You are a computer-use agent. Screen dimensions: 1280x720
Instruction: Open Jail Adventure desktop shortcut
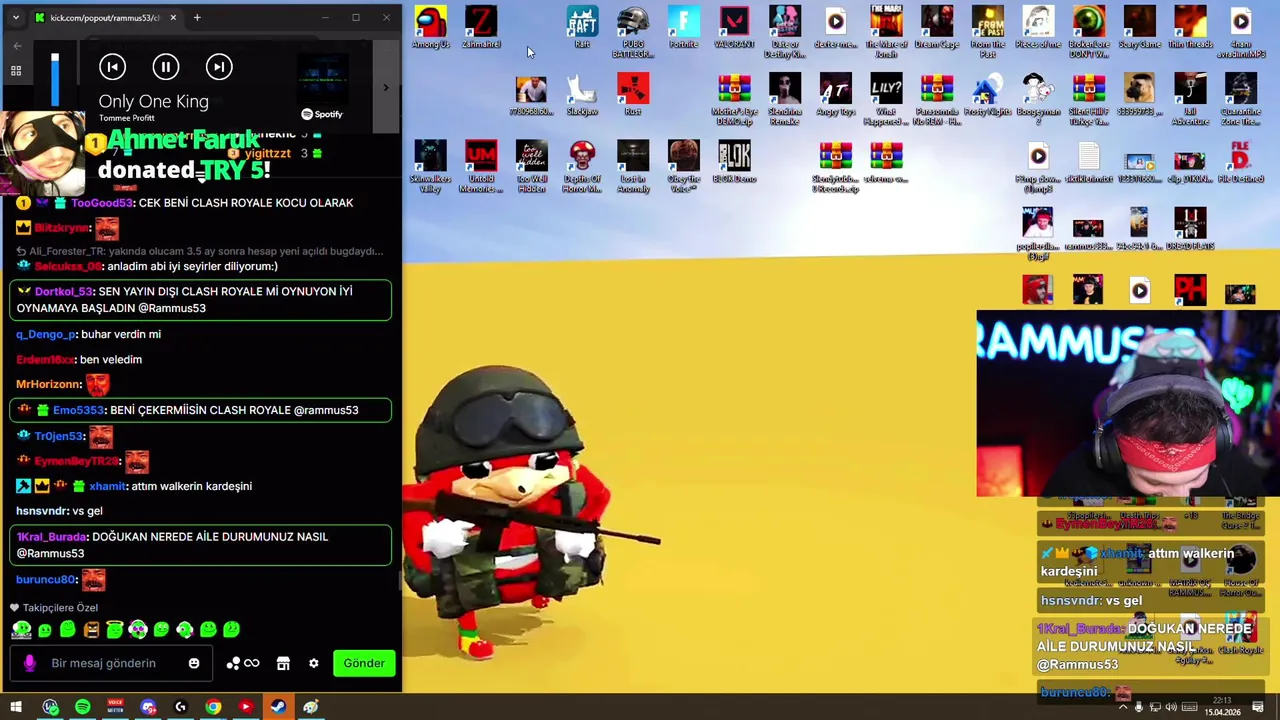tap(1190, 98)
